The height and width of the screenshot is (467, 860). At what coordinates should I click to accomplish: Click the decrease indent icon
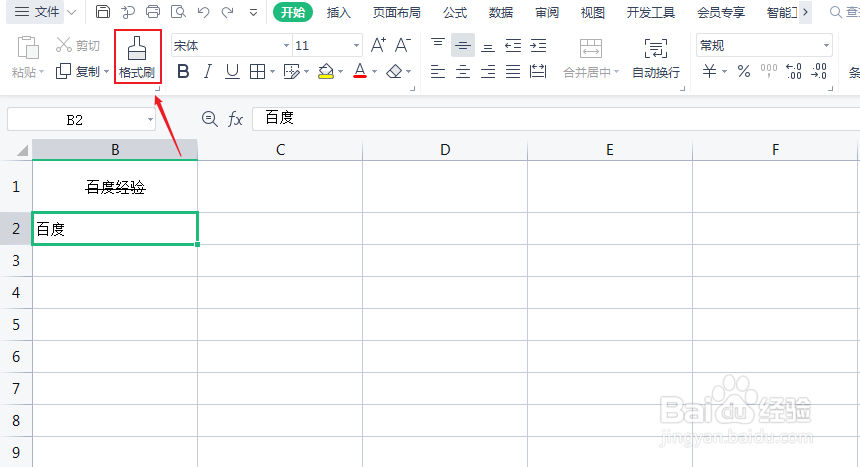[x=513, y=45]
